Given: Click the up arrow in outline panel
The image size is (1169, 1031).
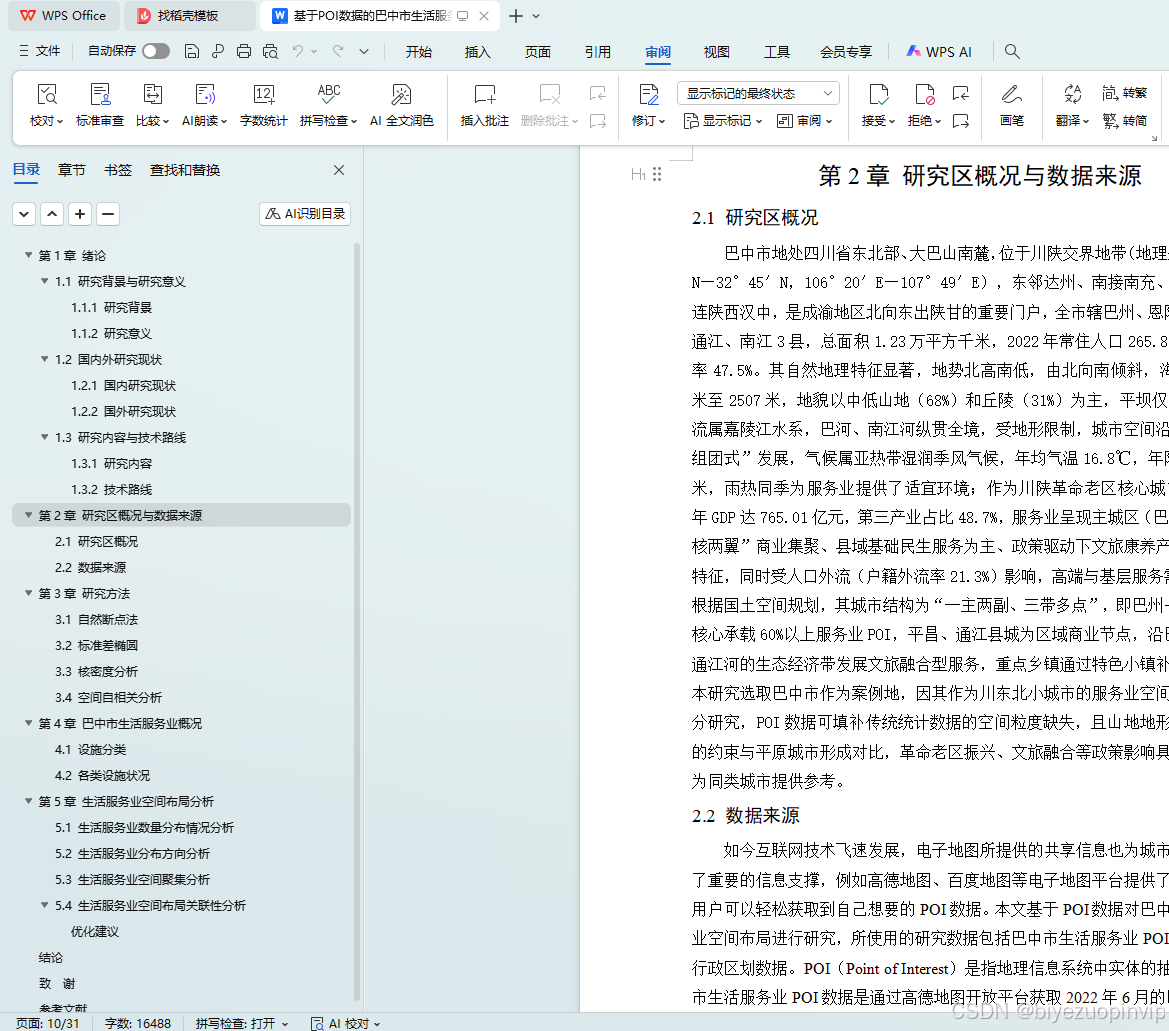Looking at the screenshot, I should (x=51, y=214).
